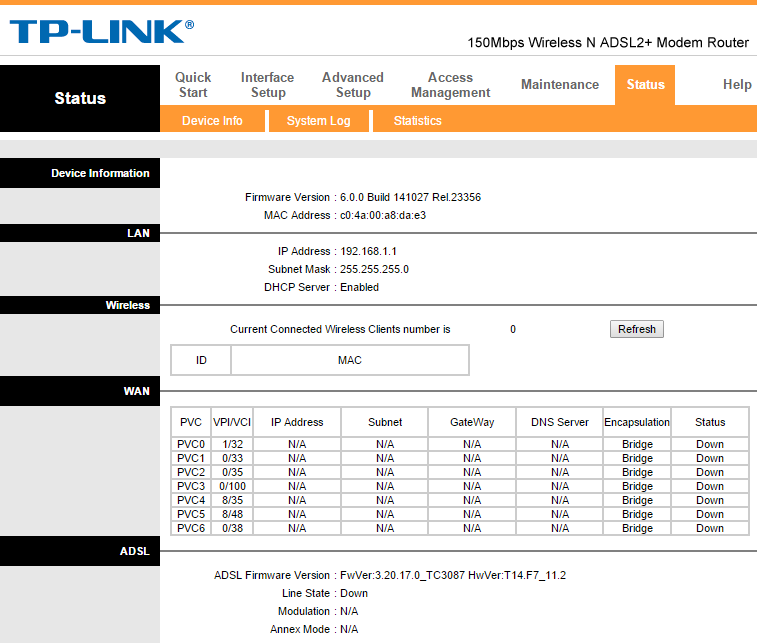Click the PVC6 row label
Viewport: 757px width, 643px height.
(x=191, y=528)
